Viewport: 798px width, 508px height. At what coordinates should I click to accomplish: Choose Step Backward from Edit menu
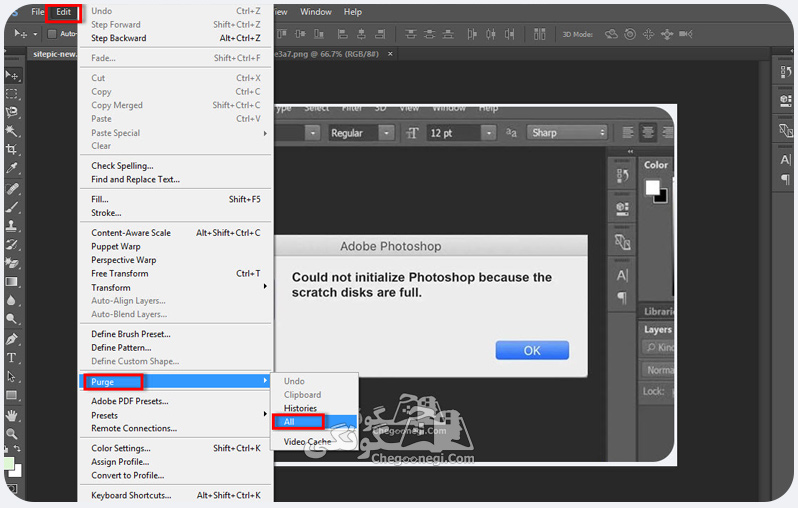tap(175, 38)
